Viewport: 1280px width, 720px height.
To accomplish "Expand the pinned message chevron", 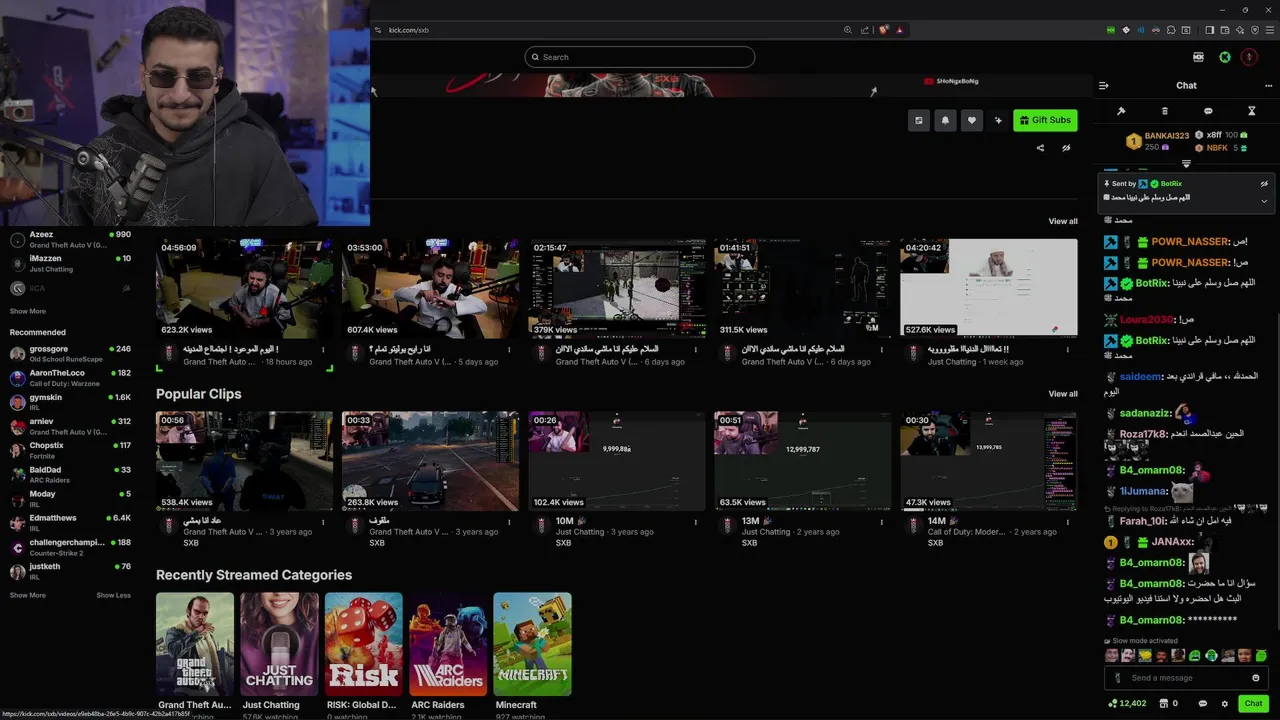I will (1264, 201).
